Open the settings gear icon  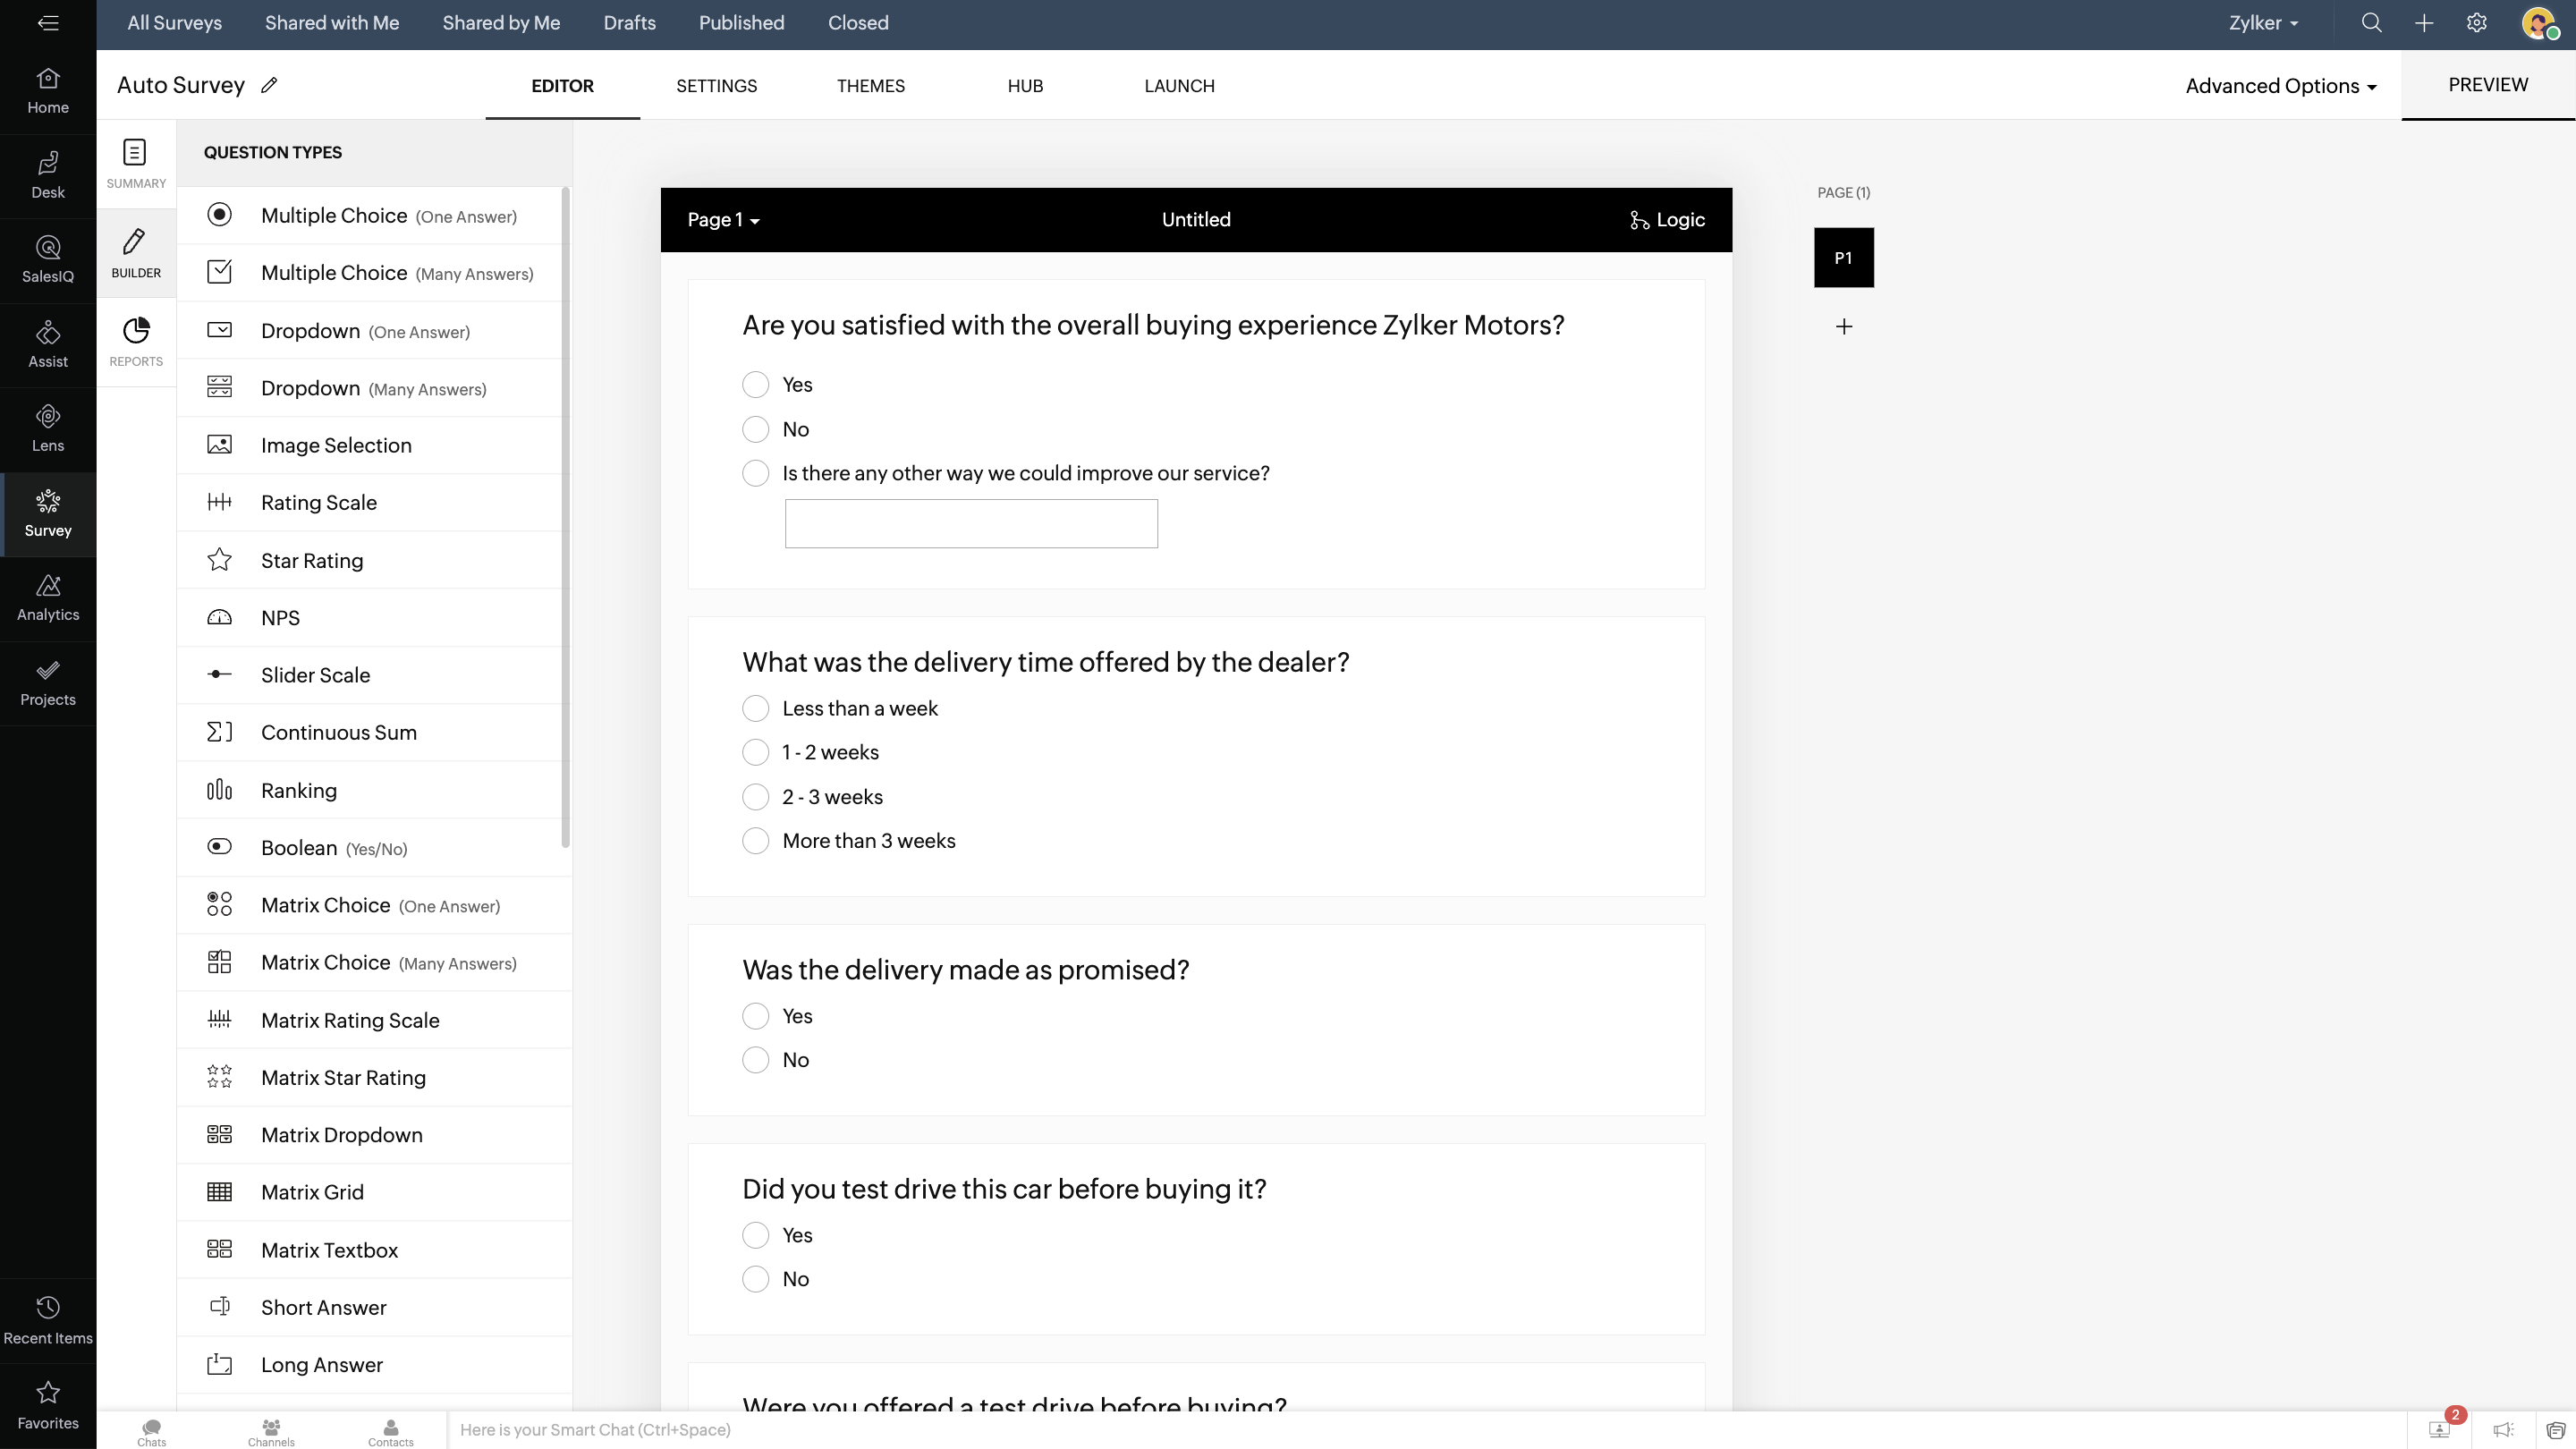[x=2476, y=23]
